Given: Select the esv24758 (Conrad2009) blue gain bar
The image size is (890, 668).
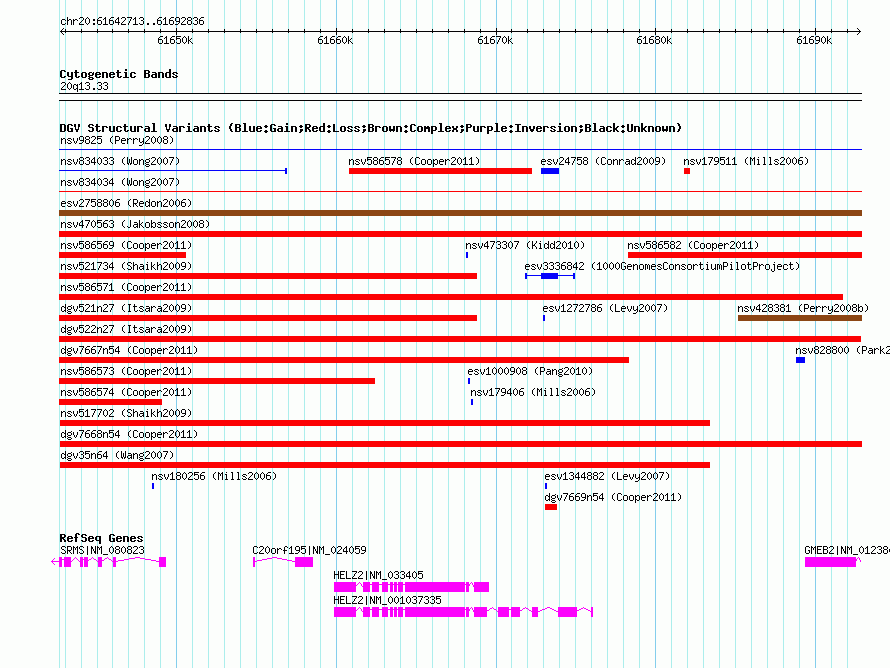Looking at the screenshot, I should [x=550, y=171].
